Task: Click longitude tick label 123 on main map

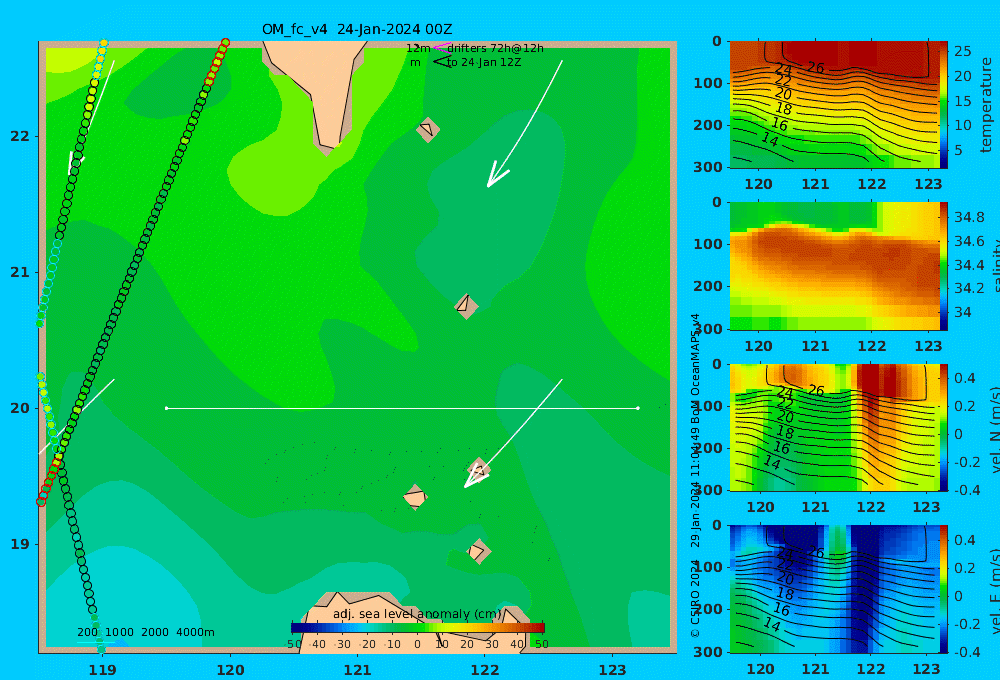Action: [x=613, y=670]
